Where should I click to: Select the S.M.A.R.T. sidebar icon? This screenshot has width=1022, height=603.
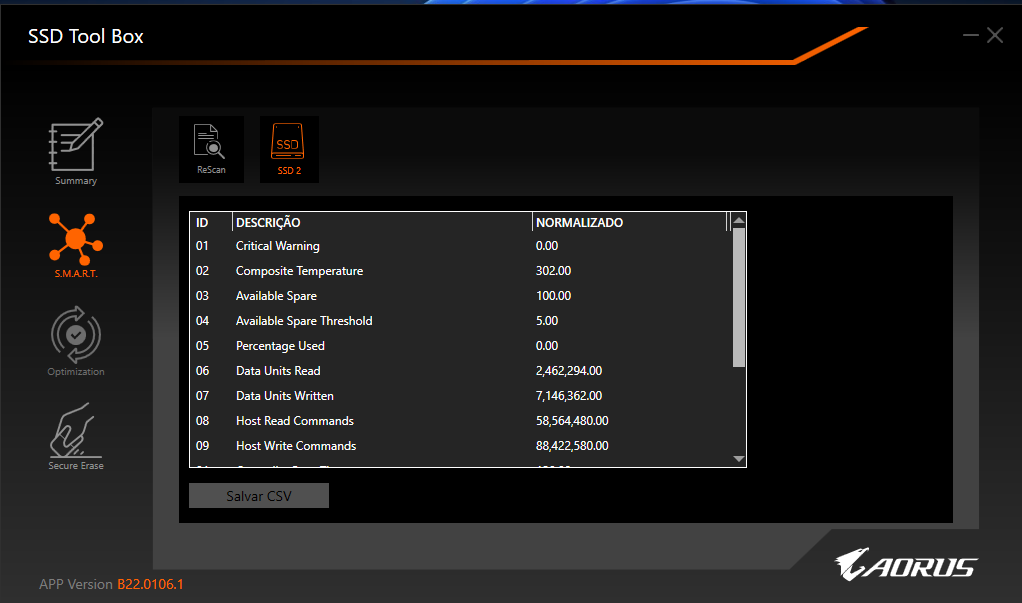(75, 245)
